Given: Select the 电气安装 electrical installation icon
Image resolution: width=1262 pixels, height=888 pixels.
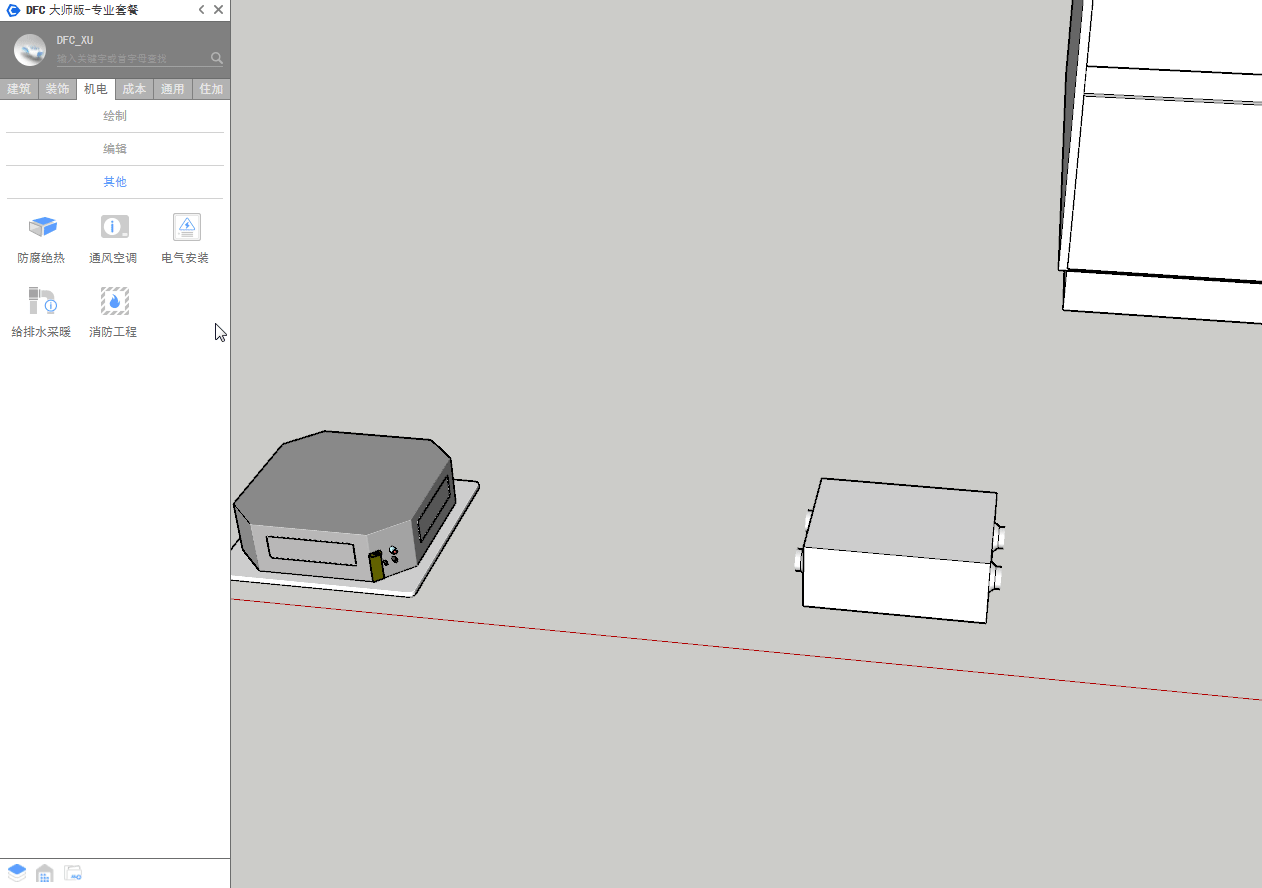Looking at the screenshot, I should pyautogui.click(x=186, y=228).
